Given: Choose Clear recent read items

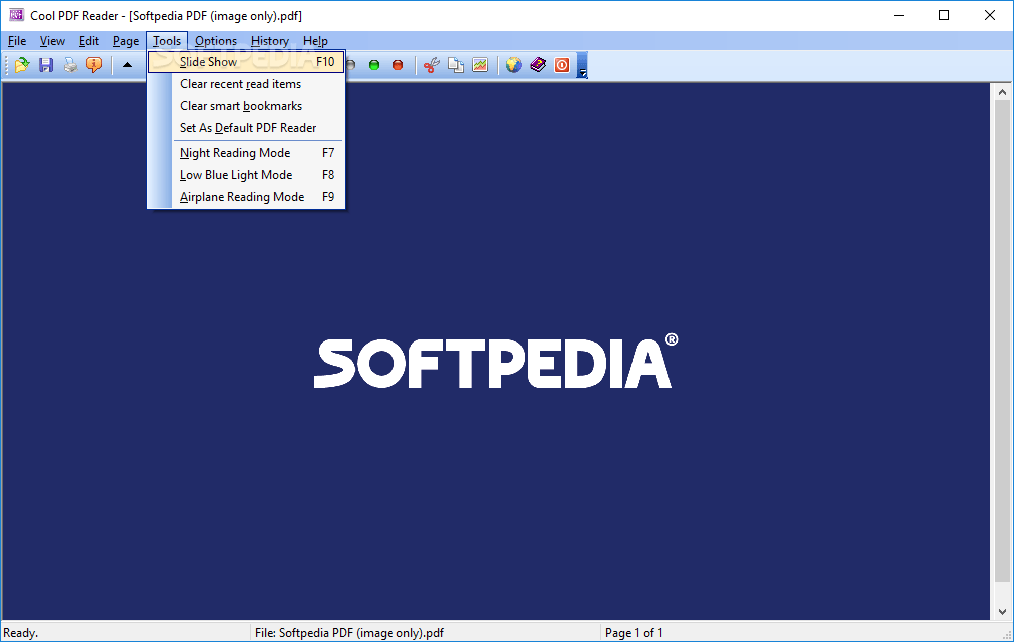Looking at the screenshot, I should (246, 84).
